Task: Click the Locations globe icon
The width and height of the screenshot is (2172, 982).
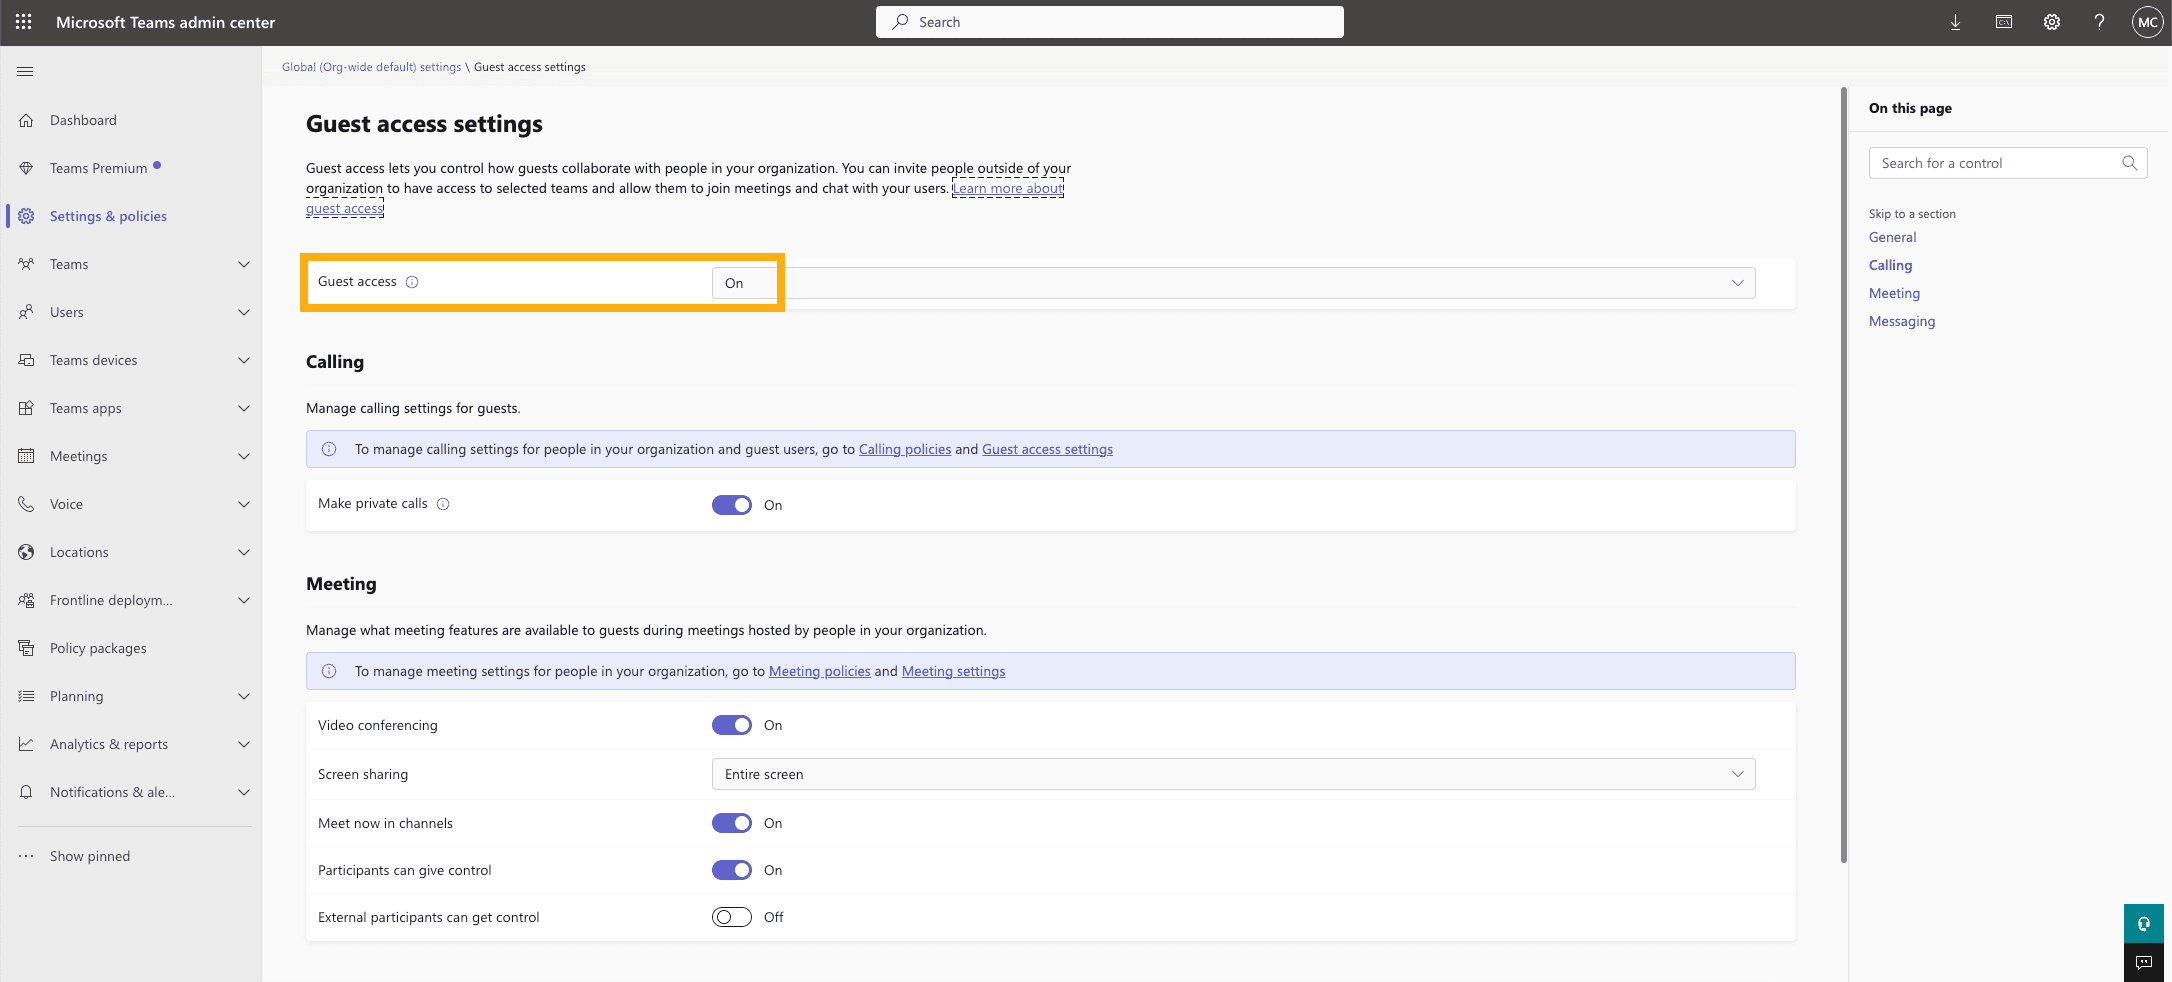Action: (26, 552)
